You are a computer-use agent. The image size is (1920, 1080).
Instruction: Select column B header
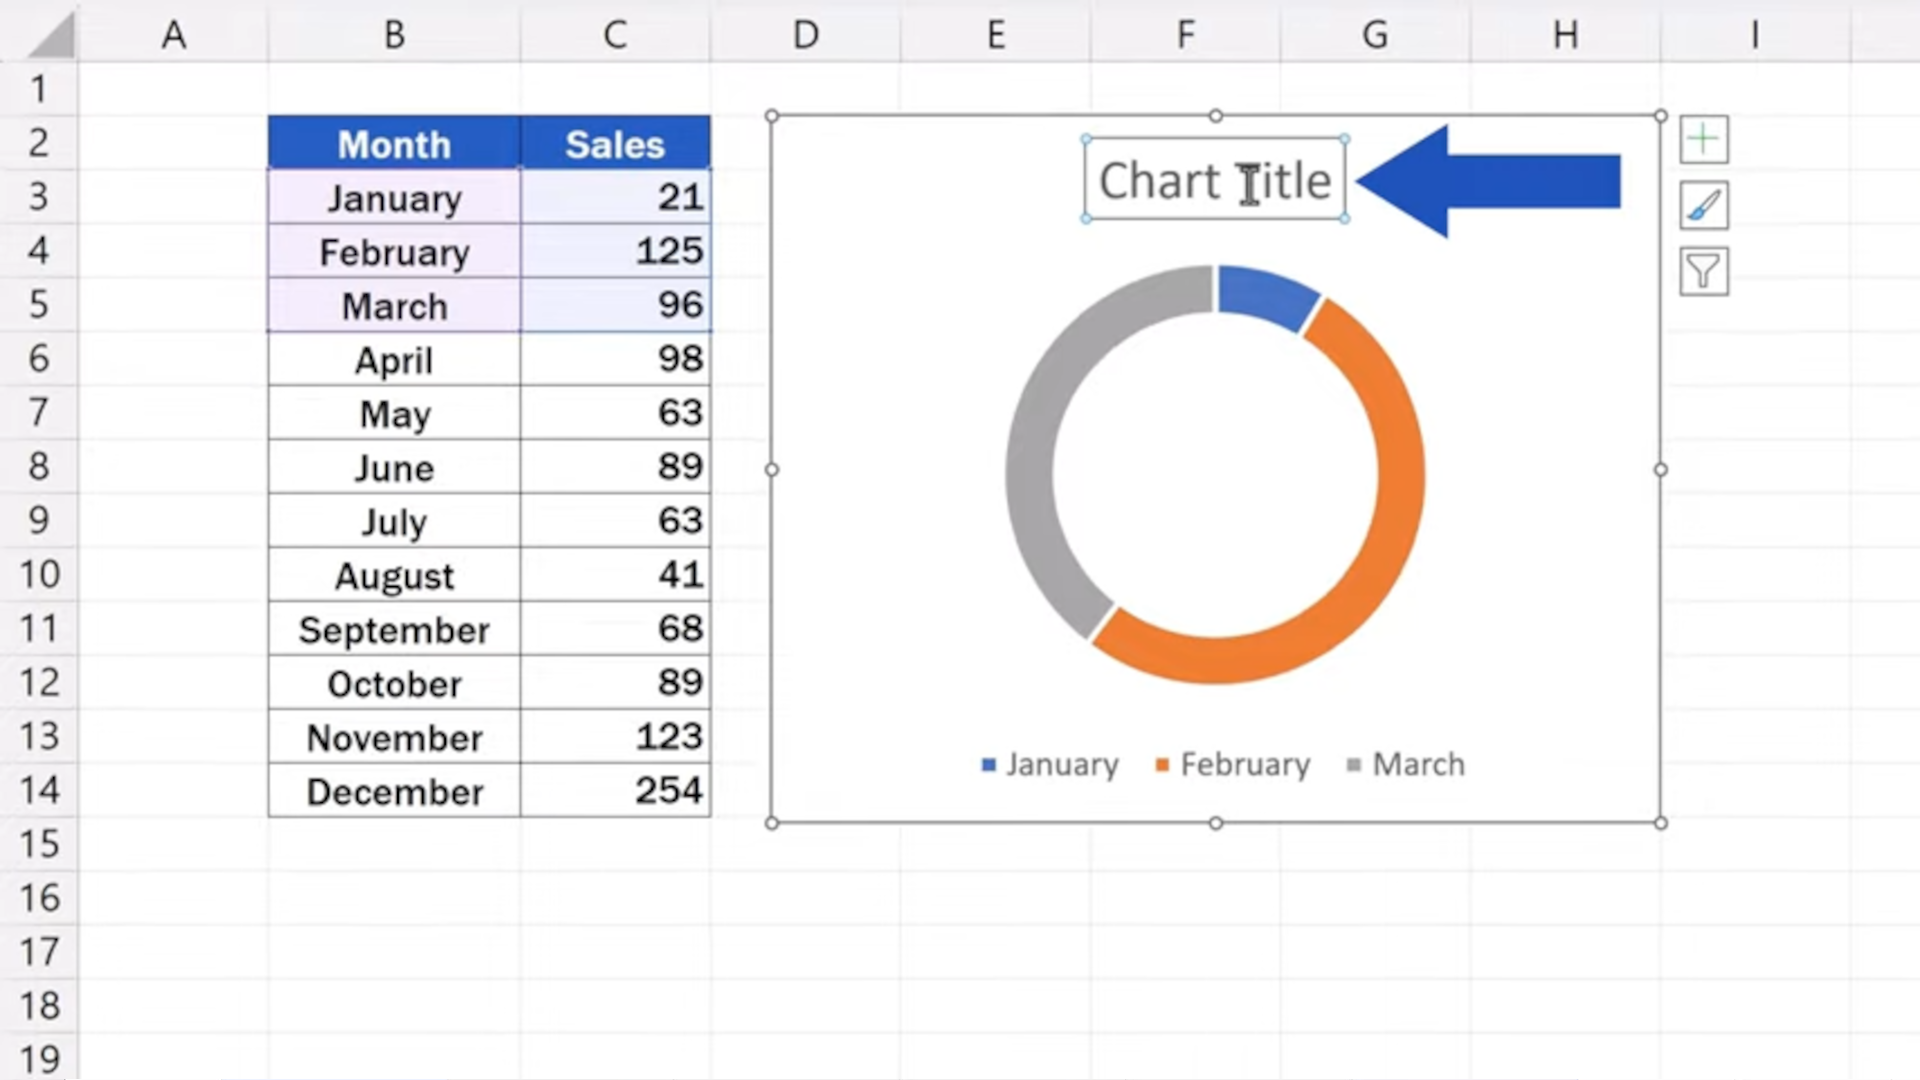(x=394, y=35)
